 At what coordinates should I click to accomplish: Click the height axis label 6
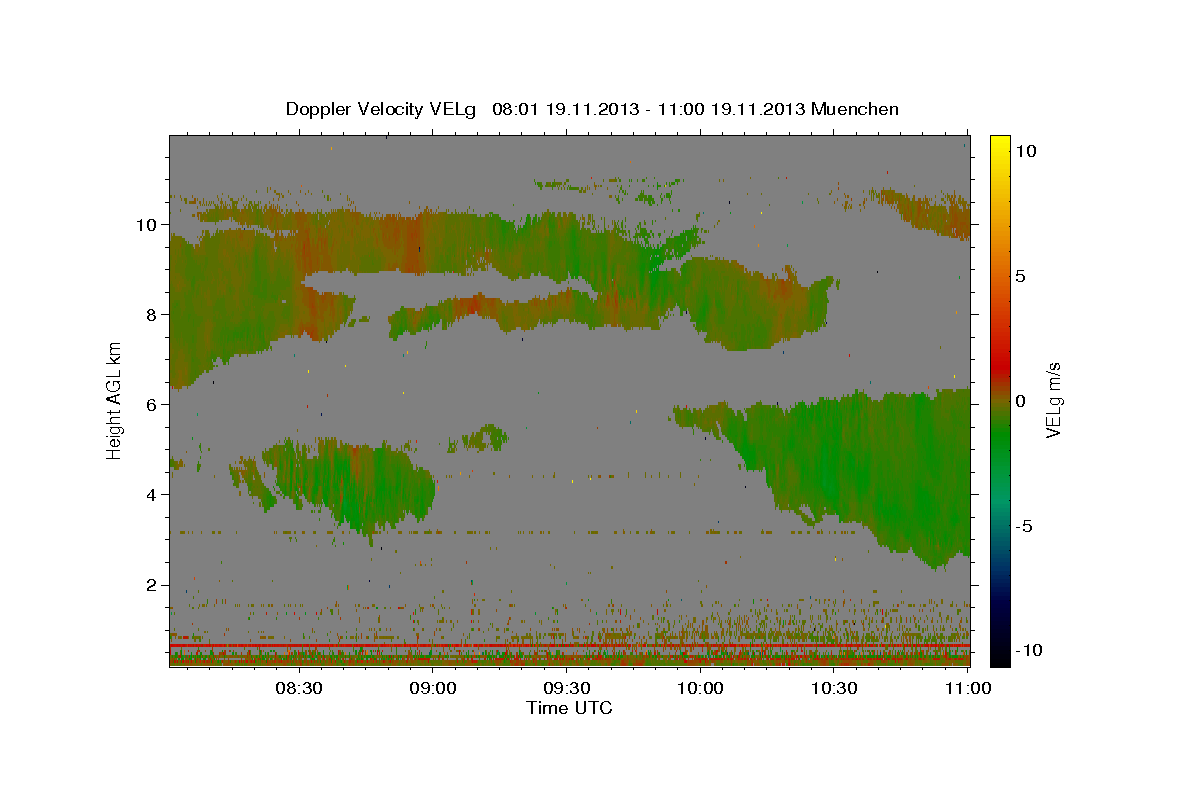pyautogui.click(x=153, y=405)
